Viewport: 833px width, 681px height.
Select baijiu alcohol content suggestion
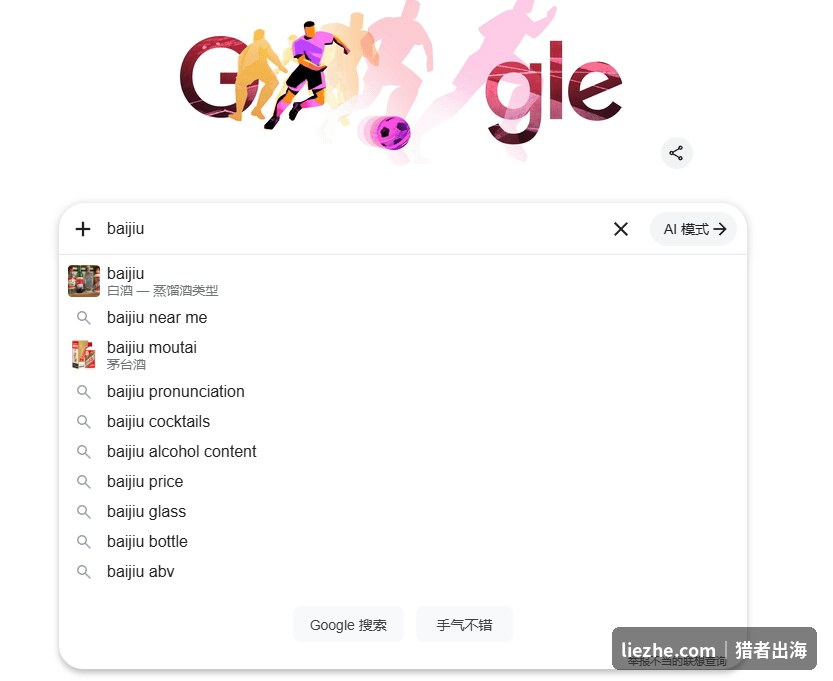403,452
